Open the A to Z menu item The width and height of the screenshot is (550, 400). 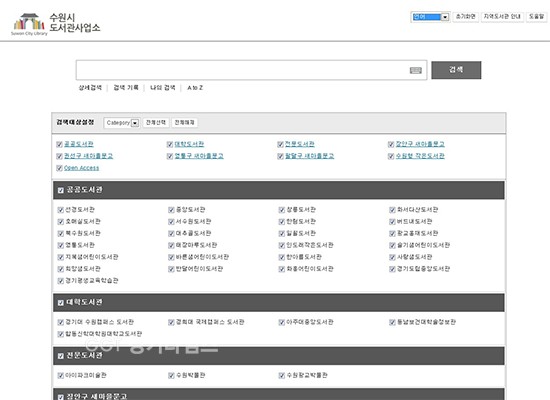[195, 88]
